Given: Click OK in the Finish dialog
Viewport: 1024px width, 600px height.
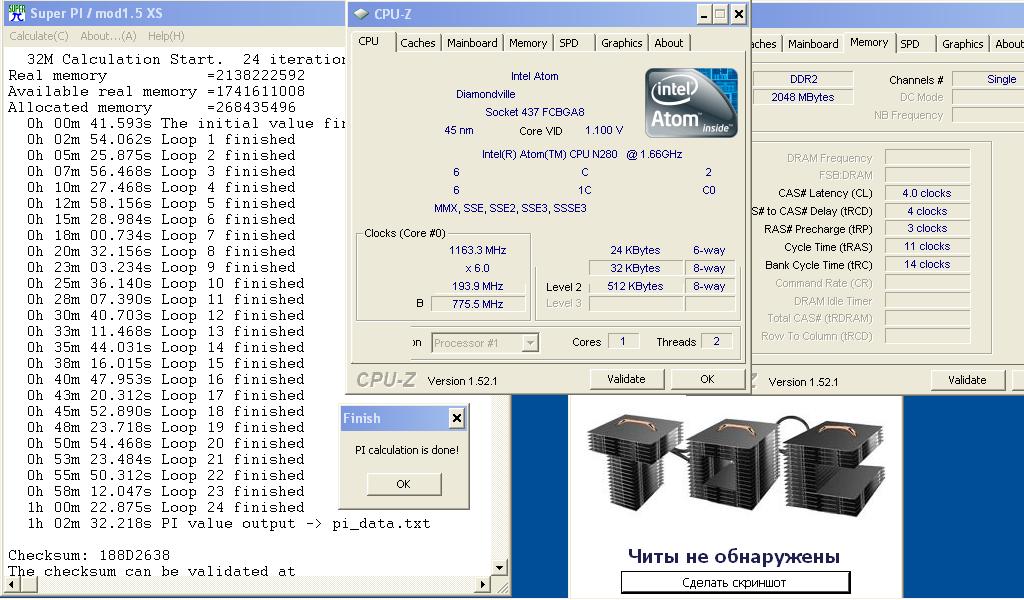Looking at the screenshot, I should pyautogui.click(x=404, y=484).
